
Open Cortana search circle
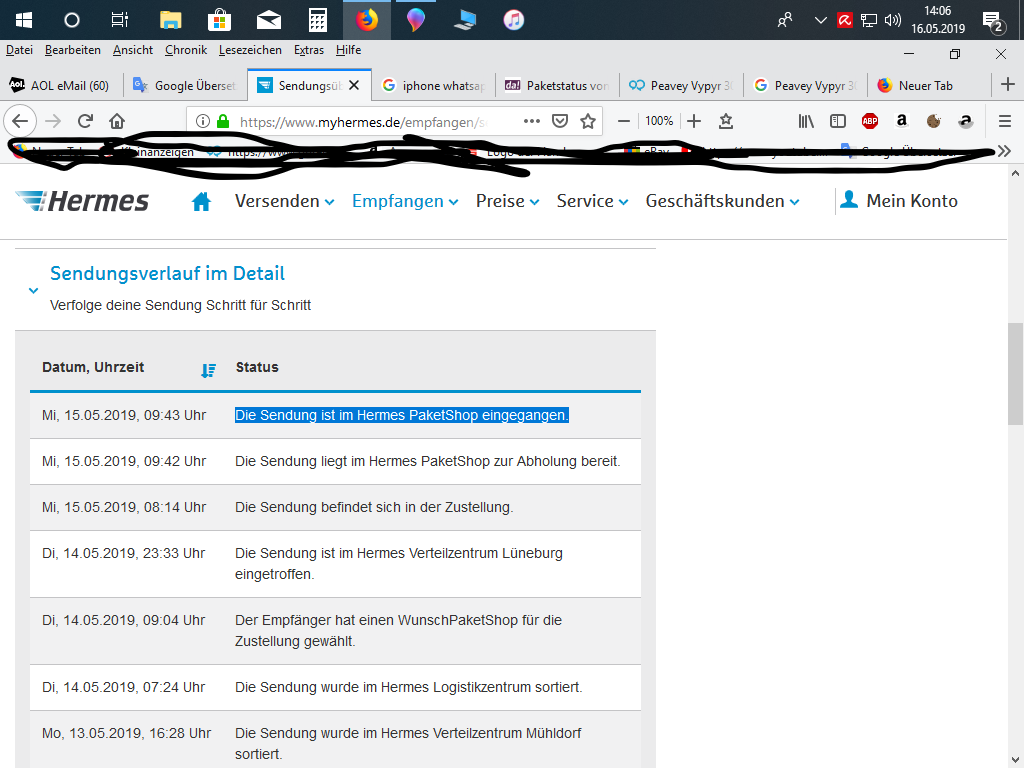point(72,20)
